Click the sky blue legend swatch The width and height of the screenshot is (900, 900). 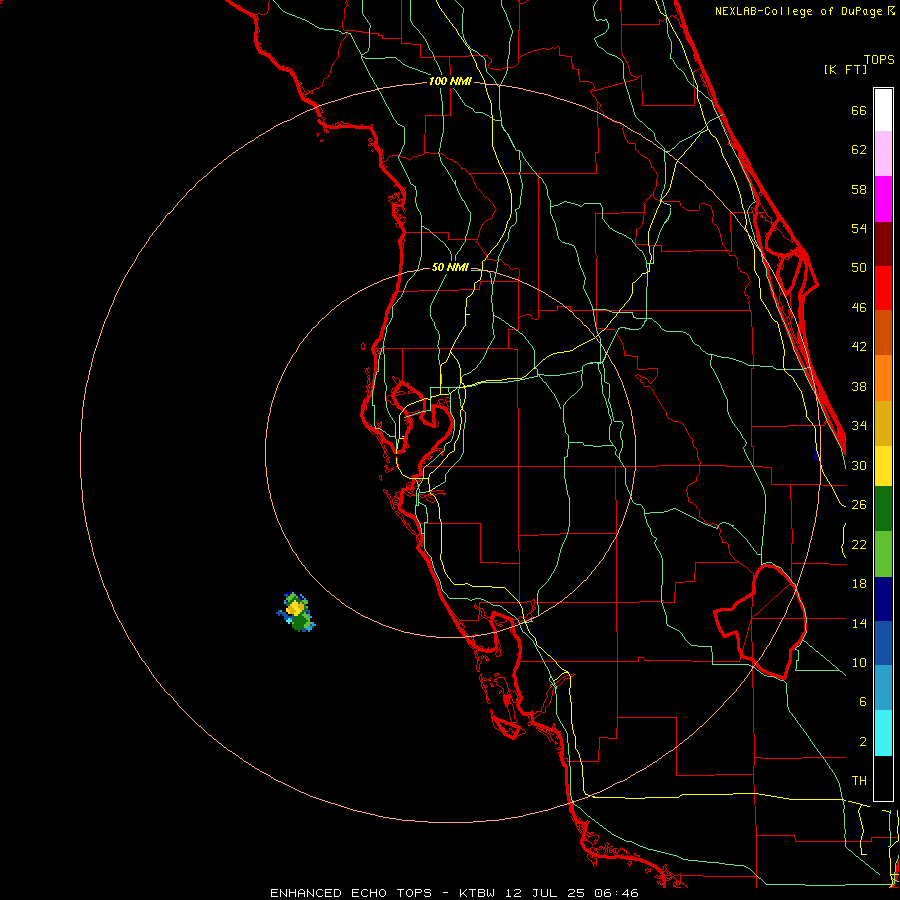click(883, 688)
